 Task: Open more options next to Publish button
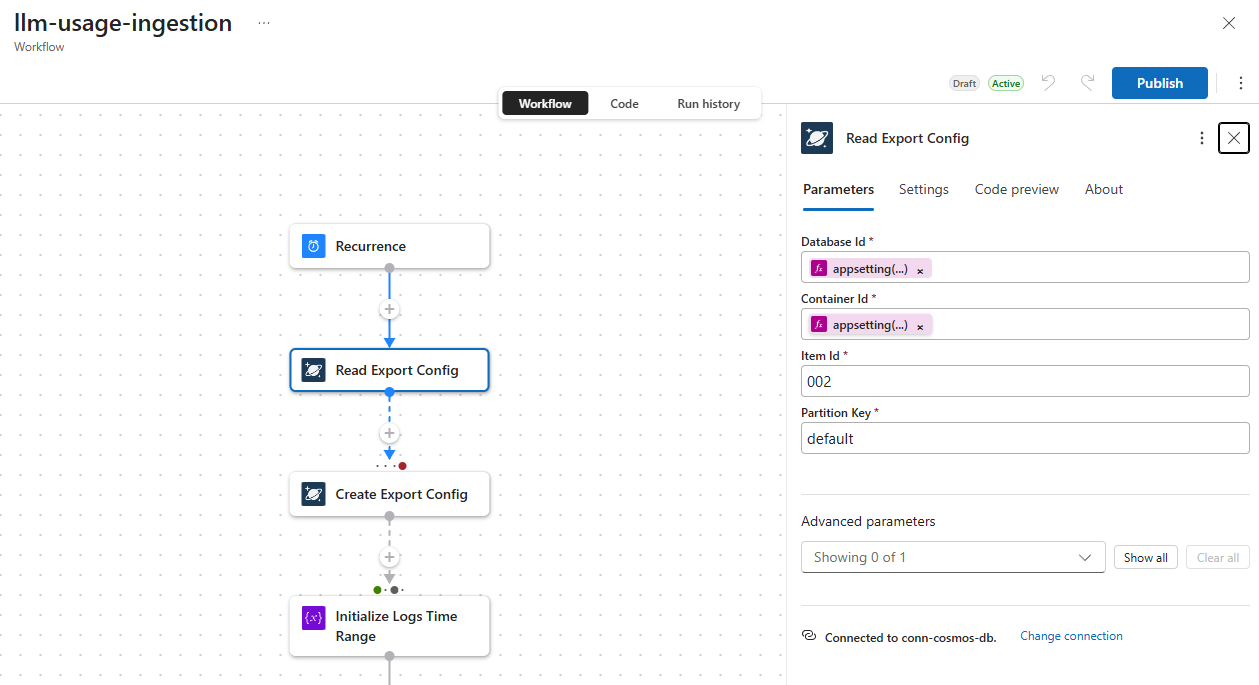[x=1241, y=83]
